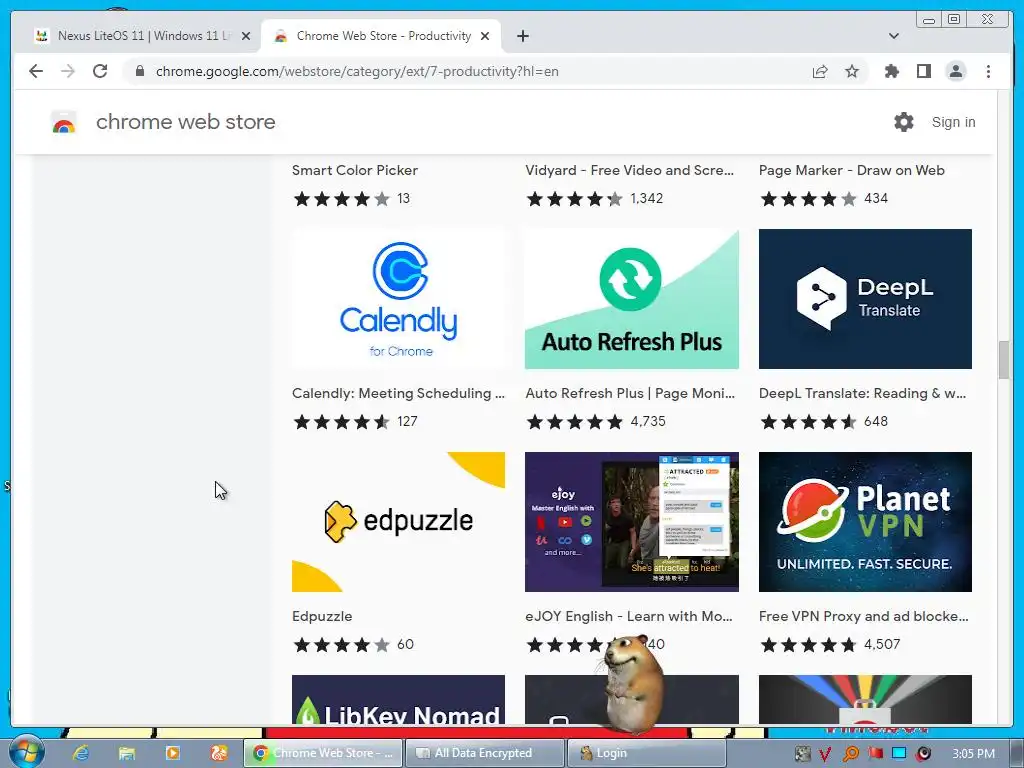Open the media player taskbar icon
This screenshot has height=768, width=1024.
click(173, 753)
